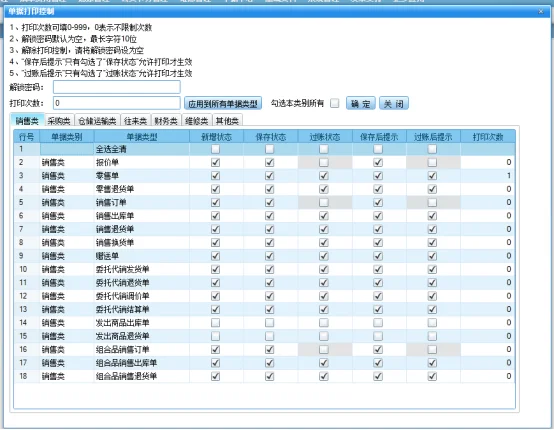The width and height of the screenshot is (554, 430).
Task: Uncheck 过账后提示 for 销售出库单
Action: point(432,216)
